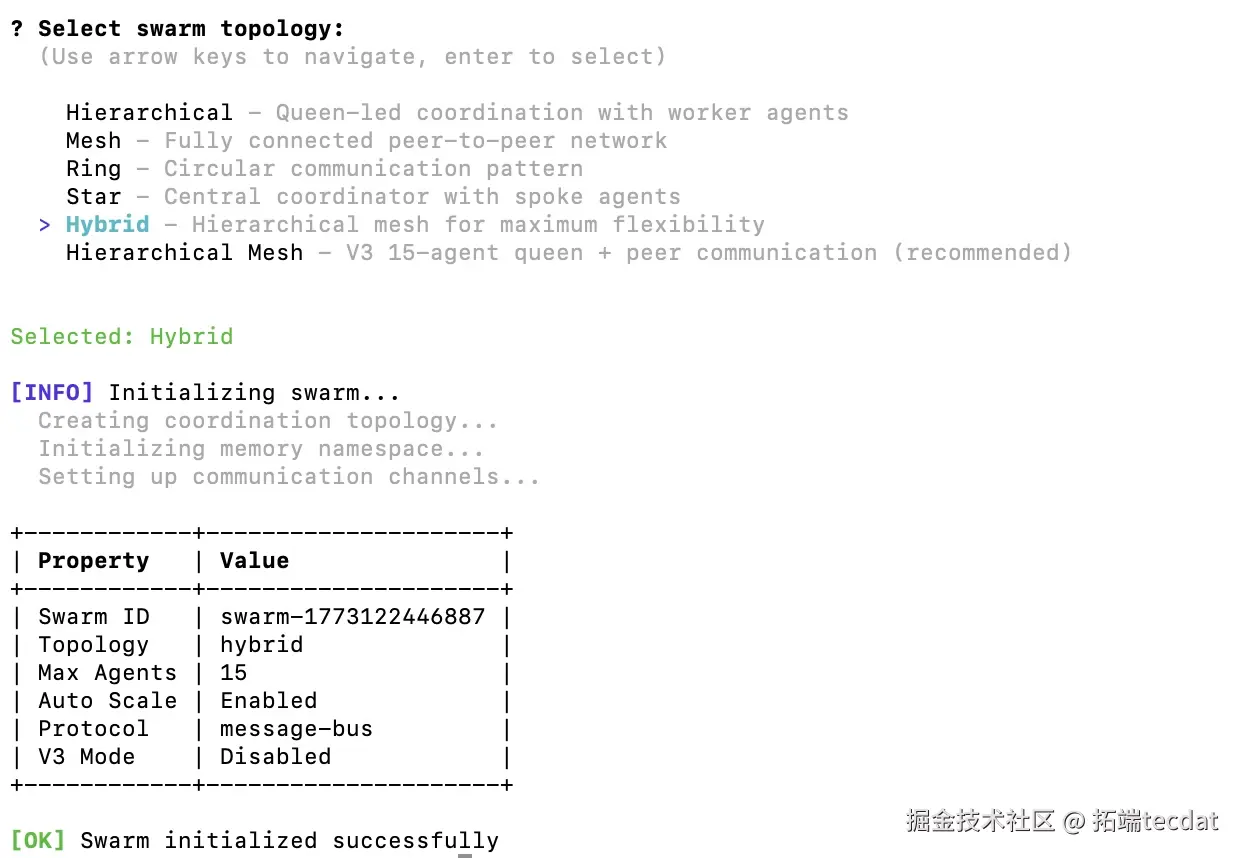Click the Value column header
Viewport: 1242px width, 858px height.
click(254, 561)
